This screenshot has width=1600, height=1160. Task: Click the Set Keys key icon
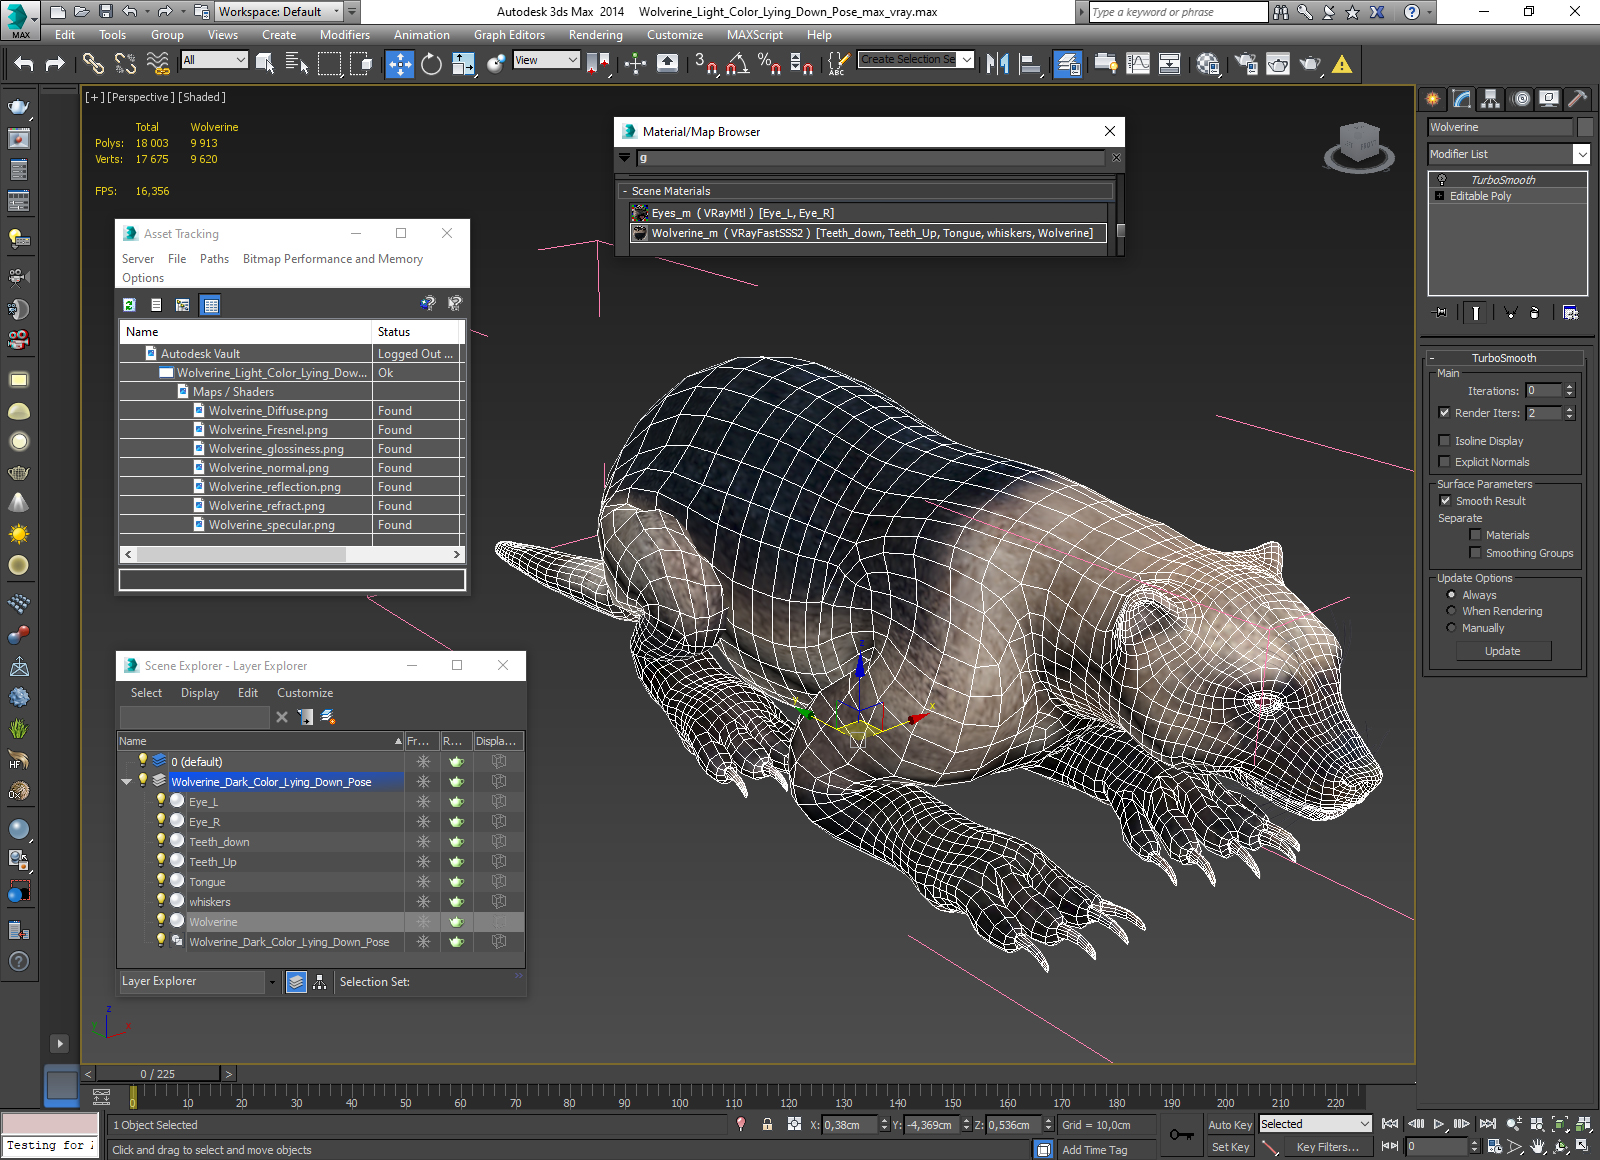coord(1181,1135)
